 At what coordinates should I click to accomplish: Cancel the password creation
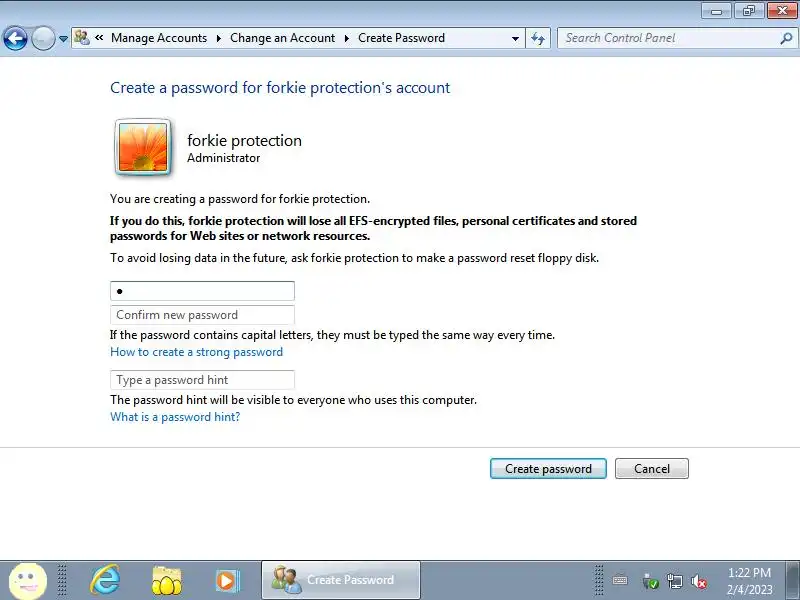652,468
